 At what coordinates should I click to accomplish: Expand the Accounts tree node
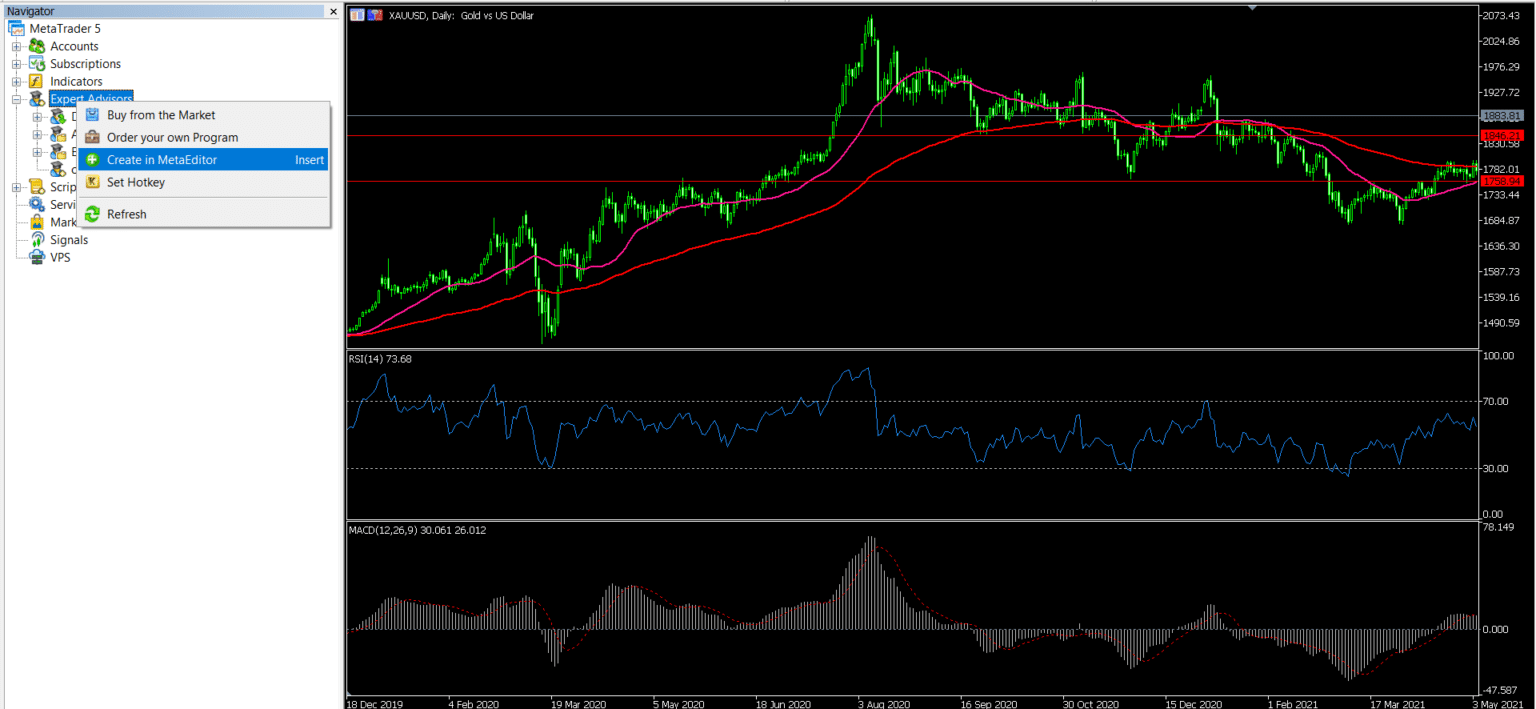point(14,46)
